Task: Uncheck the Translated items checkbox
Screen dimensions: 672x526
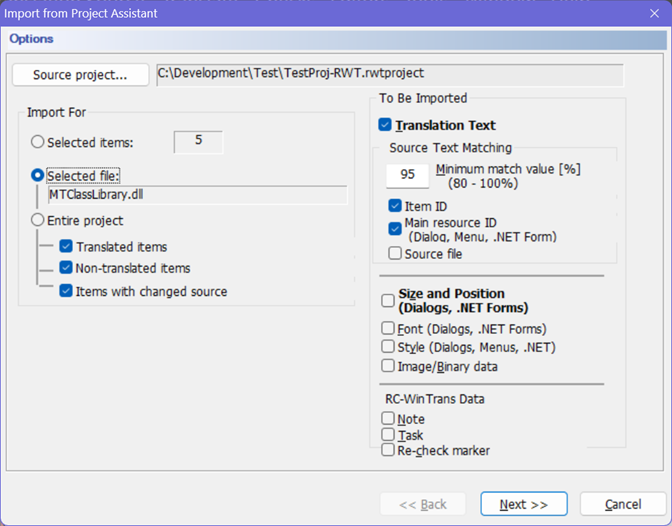Action: (66, 246)
